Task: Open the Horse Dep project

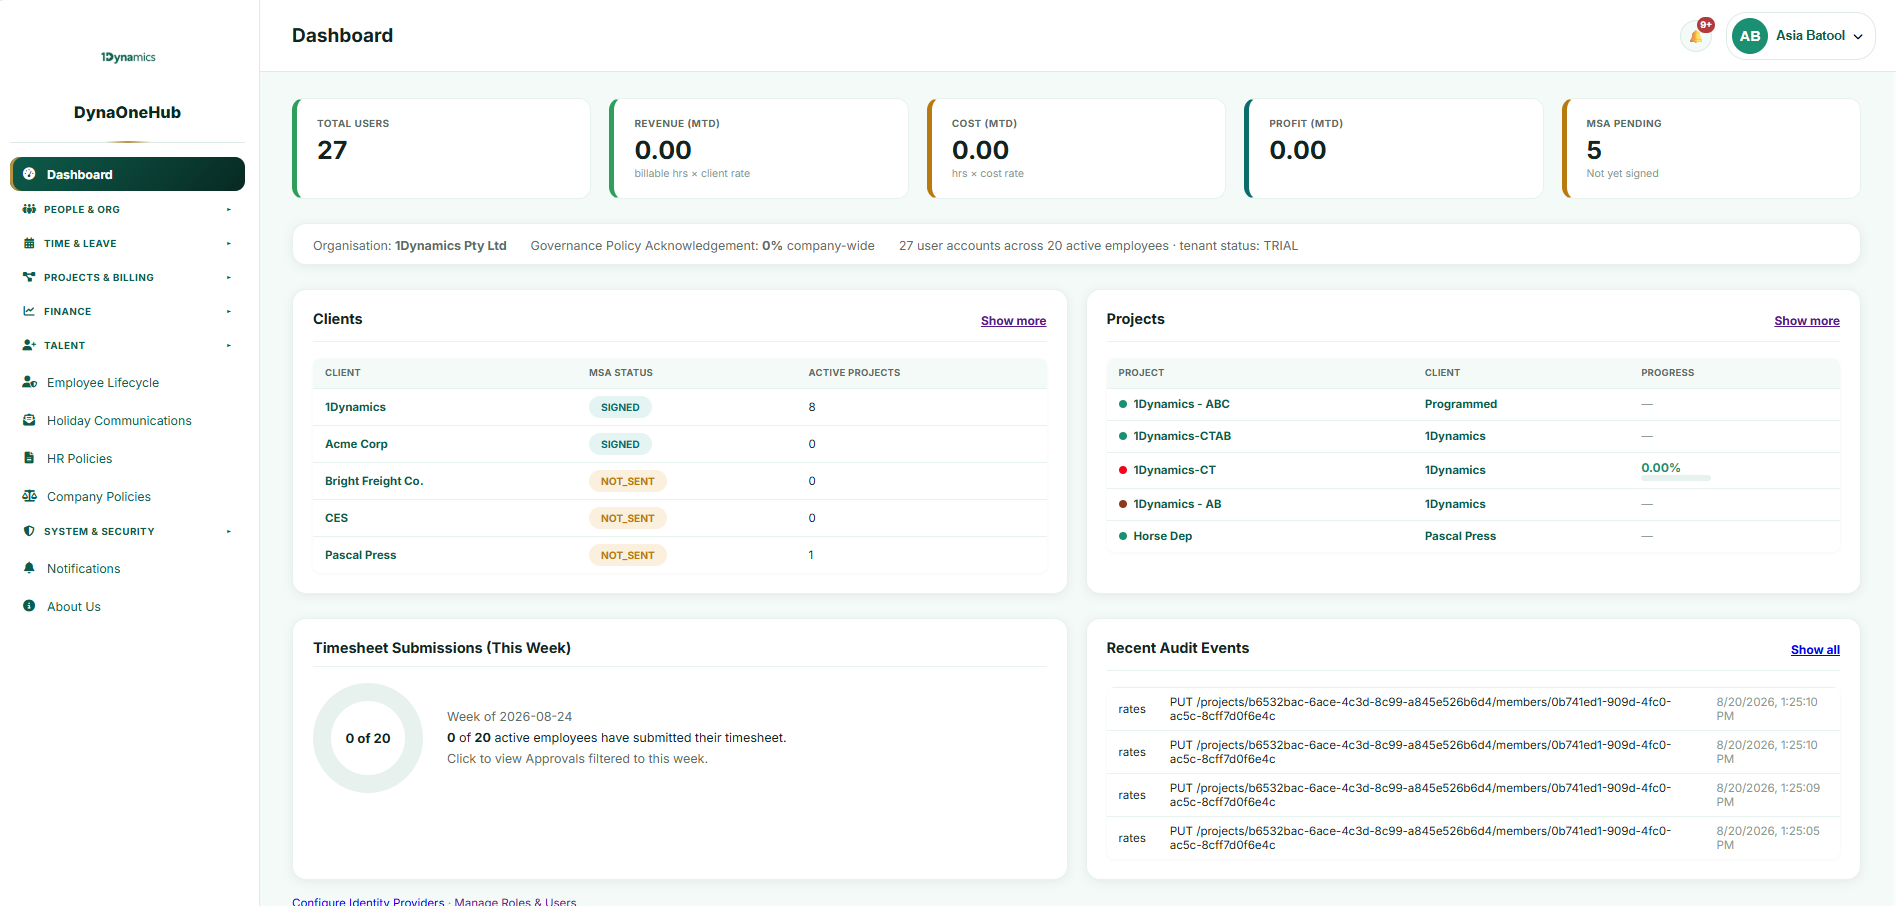Action: 1162,536
